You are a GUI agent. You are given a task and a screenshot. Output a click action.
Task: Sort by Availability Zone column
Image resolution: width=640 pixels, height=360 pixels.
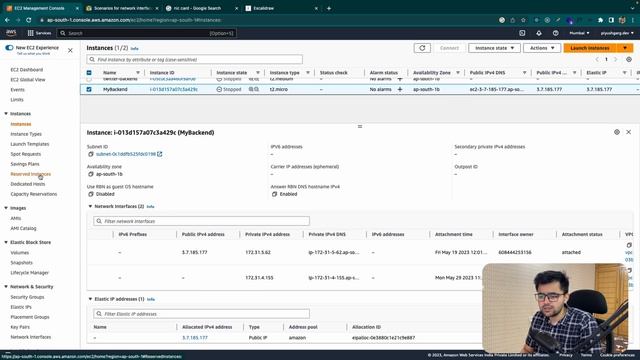click(x=458, y=73)
